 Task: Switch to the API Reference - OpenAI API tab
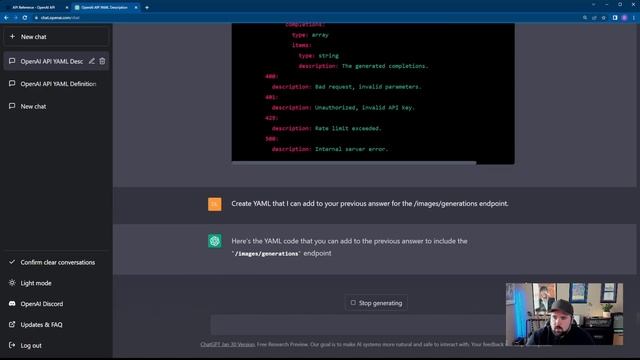pos(33,7)
